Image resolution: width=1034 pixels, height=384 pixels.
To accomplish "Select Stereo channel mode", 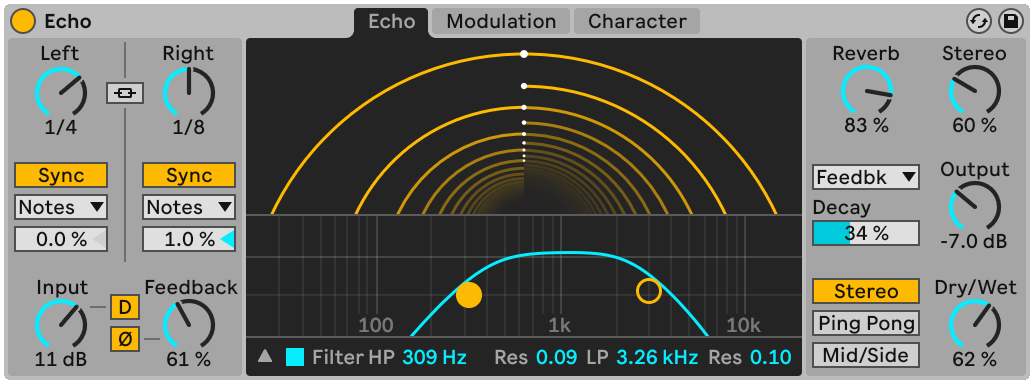I will [x=866, y=291].
